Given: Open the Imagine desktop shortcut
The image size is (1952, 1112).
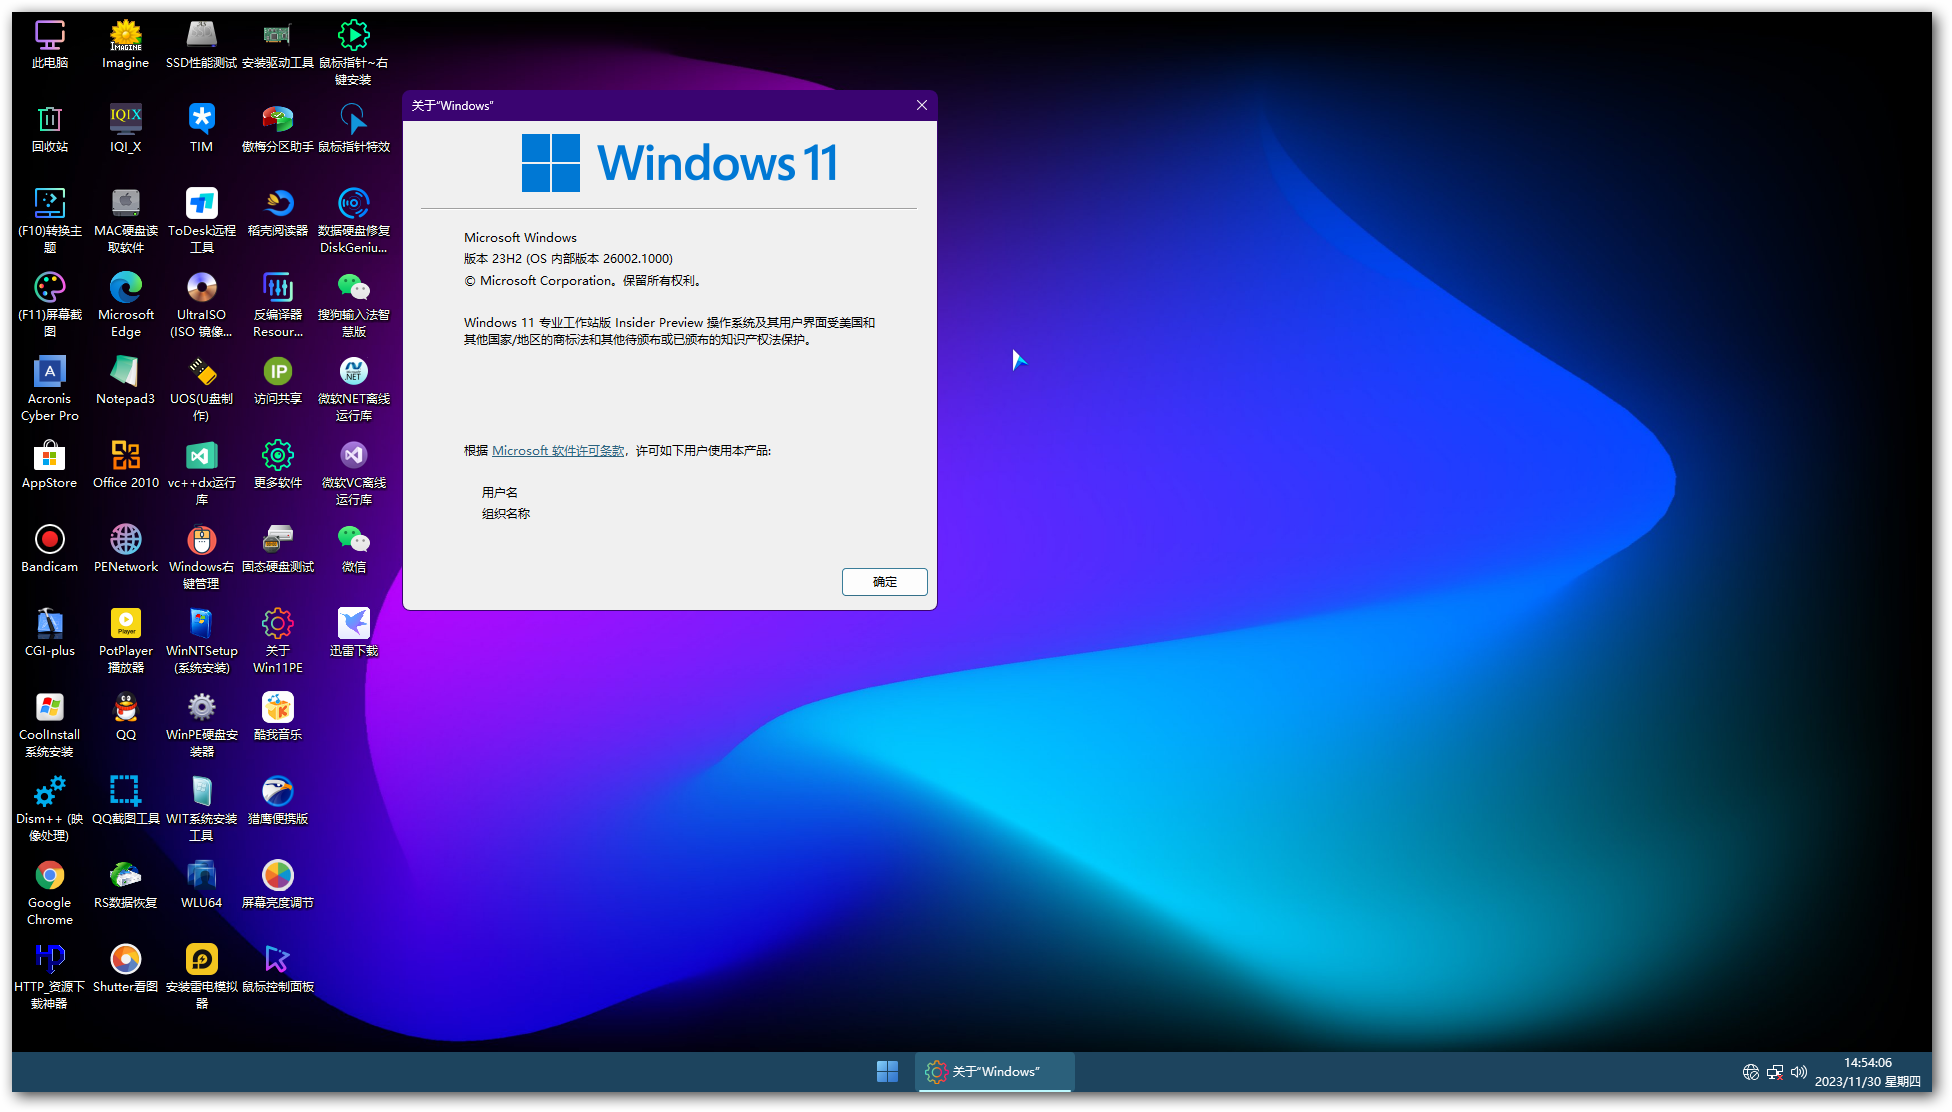Looking at the screenshot, I should (x=126, y=44).
